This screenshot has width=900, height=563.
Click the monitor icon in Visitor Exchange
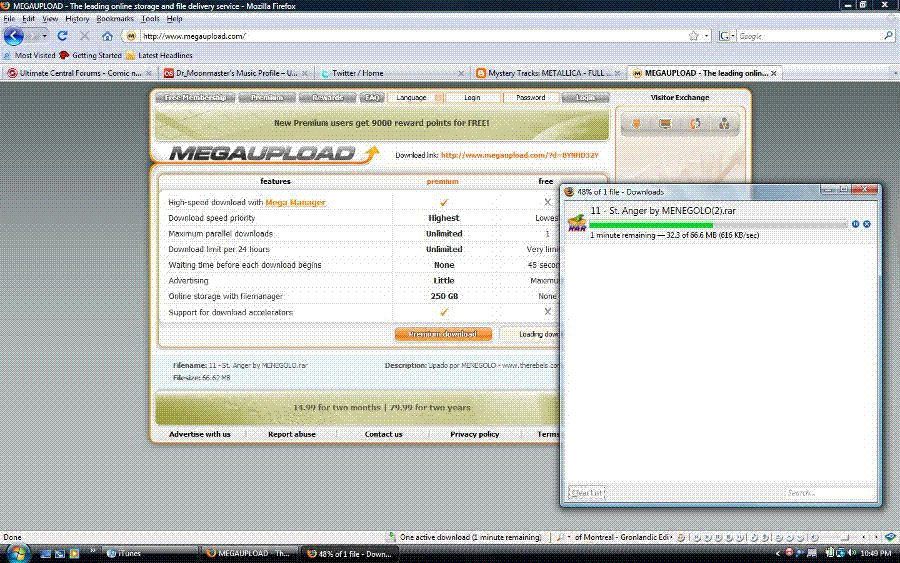pyautogui.click(x=665, y=123)
